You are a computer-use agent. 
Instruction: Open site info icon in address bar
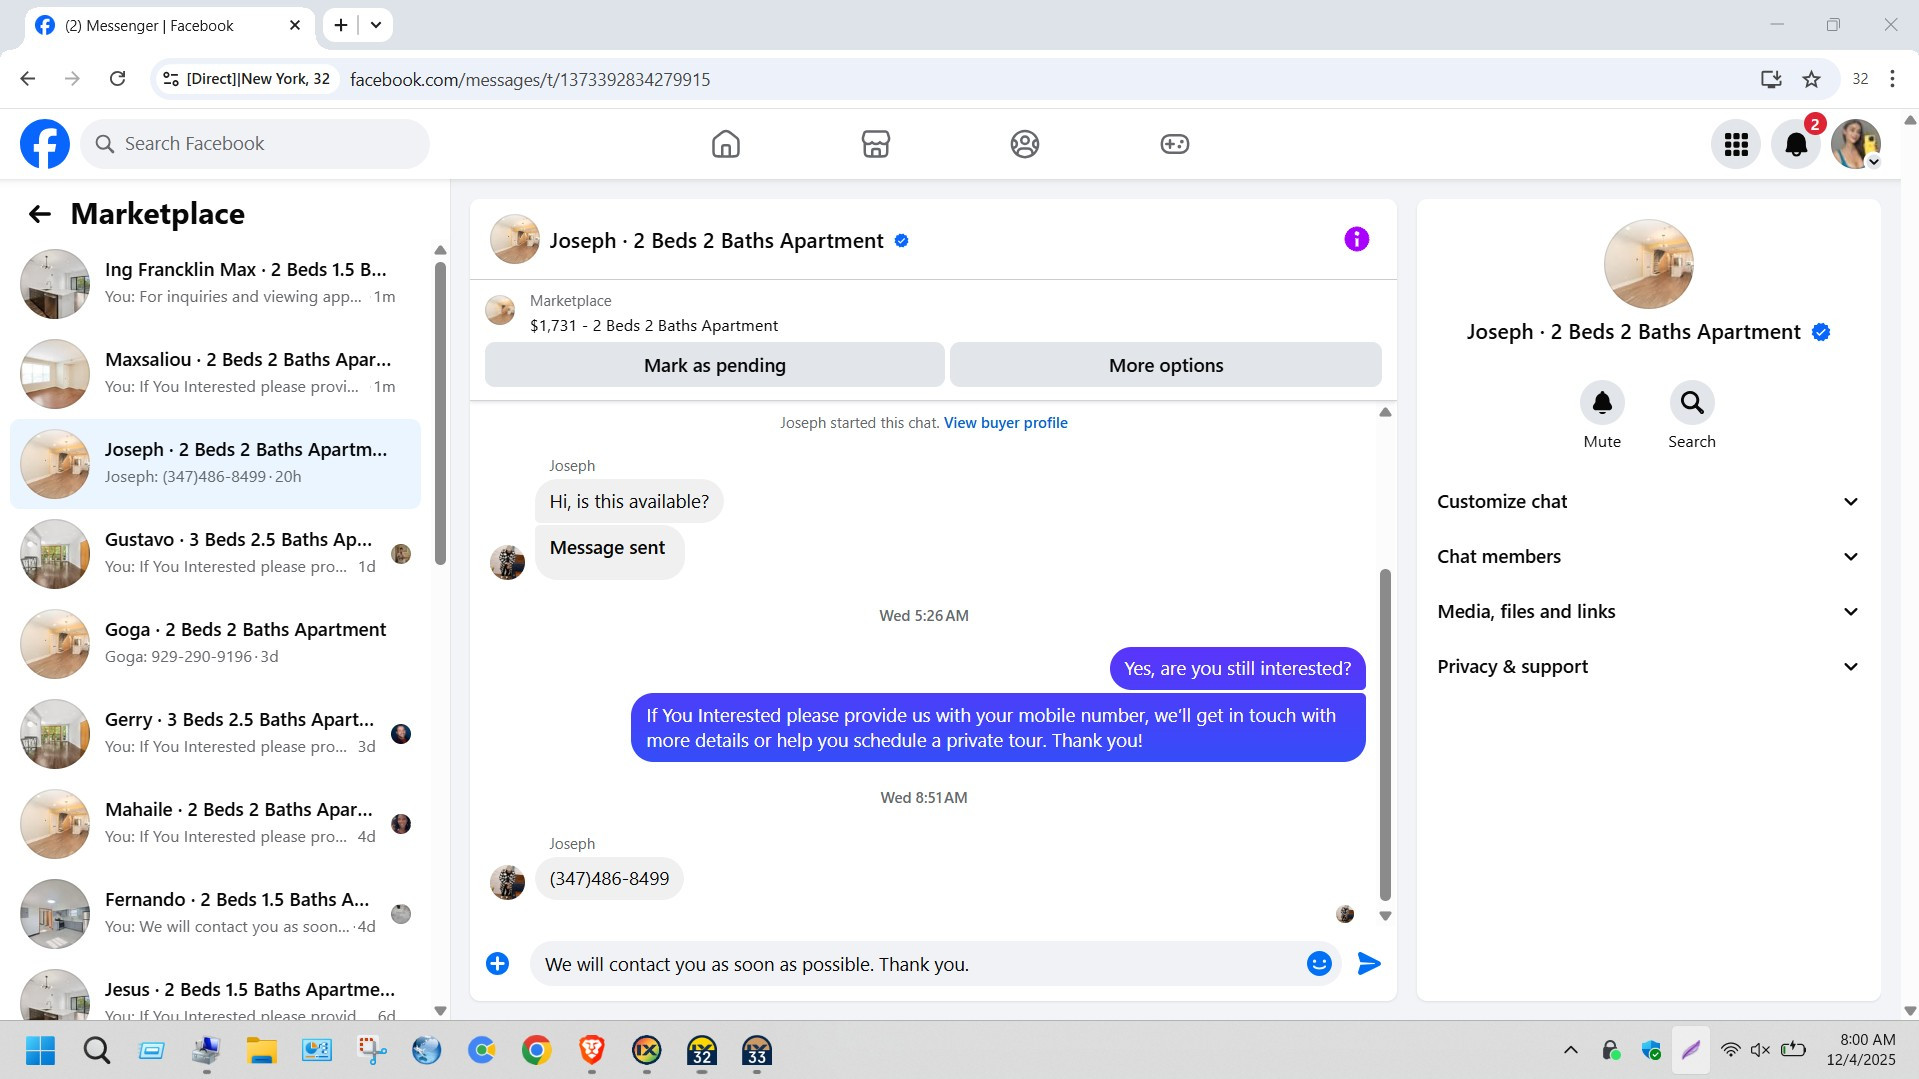coord(171,79)
